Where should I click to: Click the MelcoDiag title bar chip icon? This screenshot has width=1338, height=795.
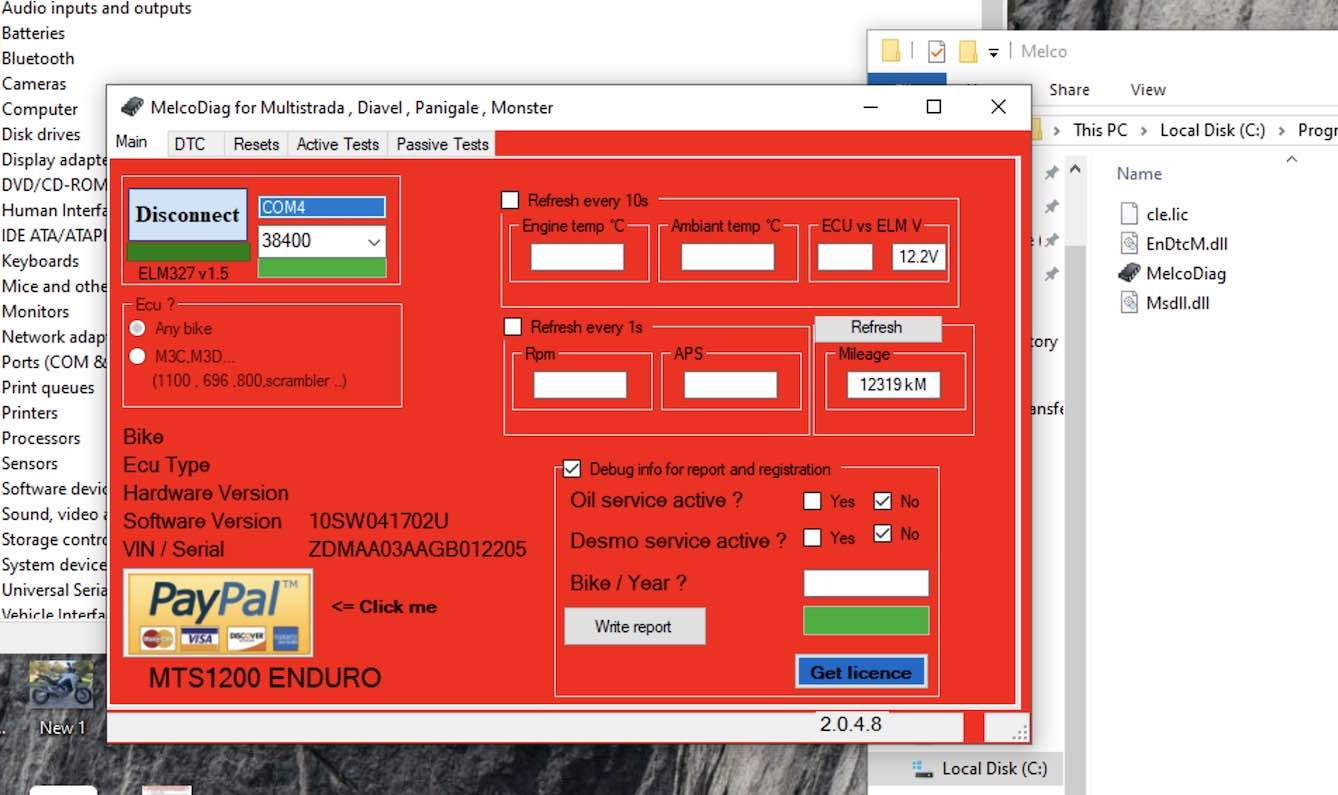(x=132, y=107)
